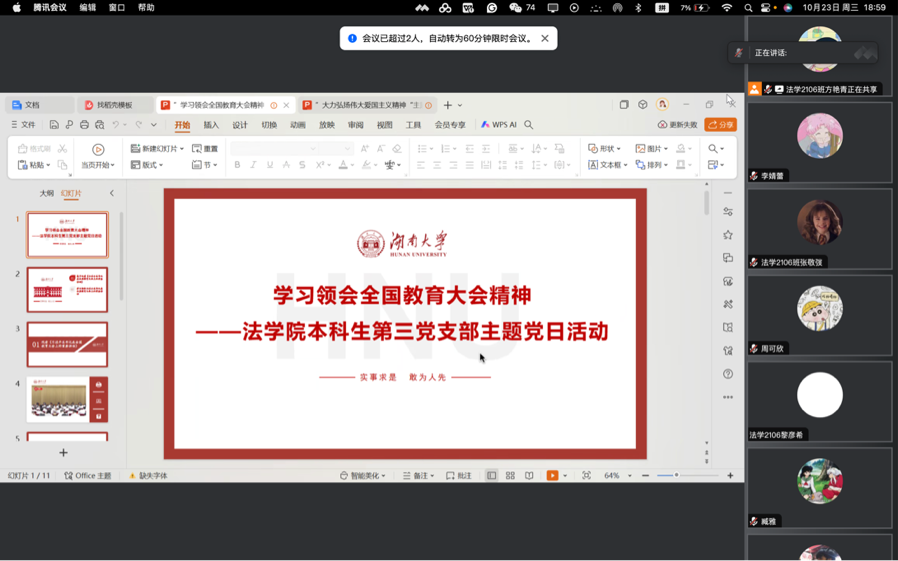The image size is (898, 561).
Task: Start slideshow from status bar play icon
Action: pos(552,476)
